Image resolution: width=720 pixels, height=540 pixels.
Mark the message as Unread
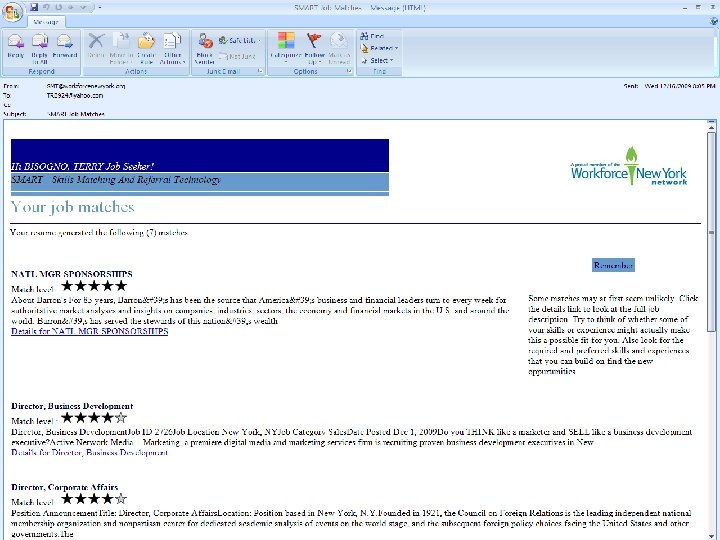(339, 48)
